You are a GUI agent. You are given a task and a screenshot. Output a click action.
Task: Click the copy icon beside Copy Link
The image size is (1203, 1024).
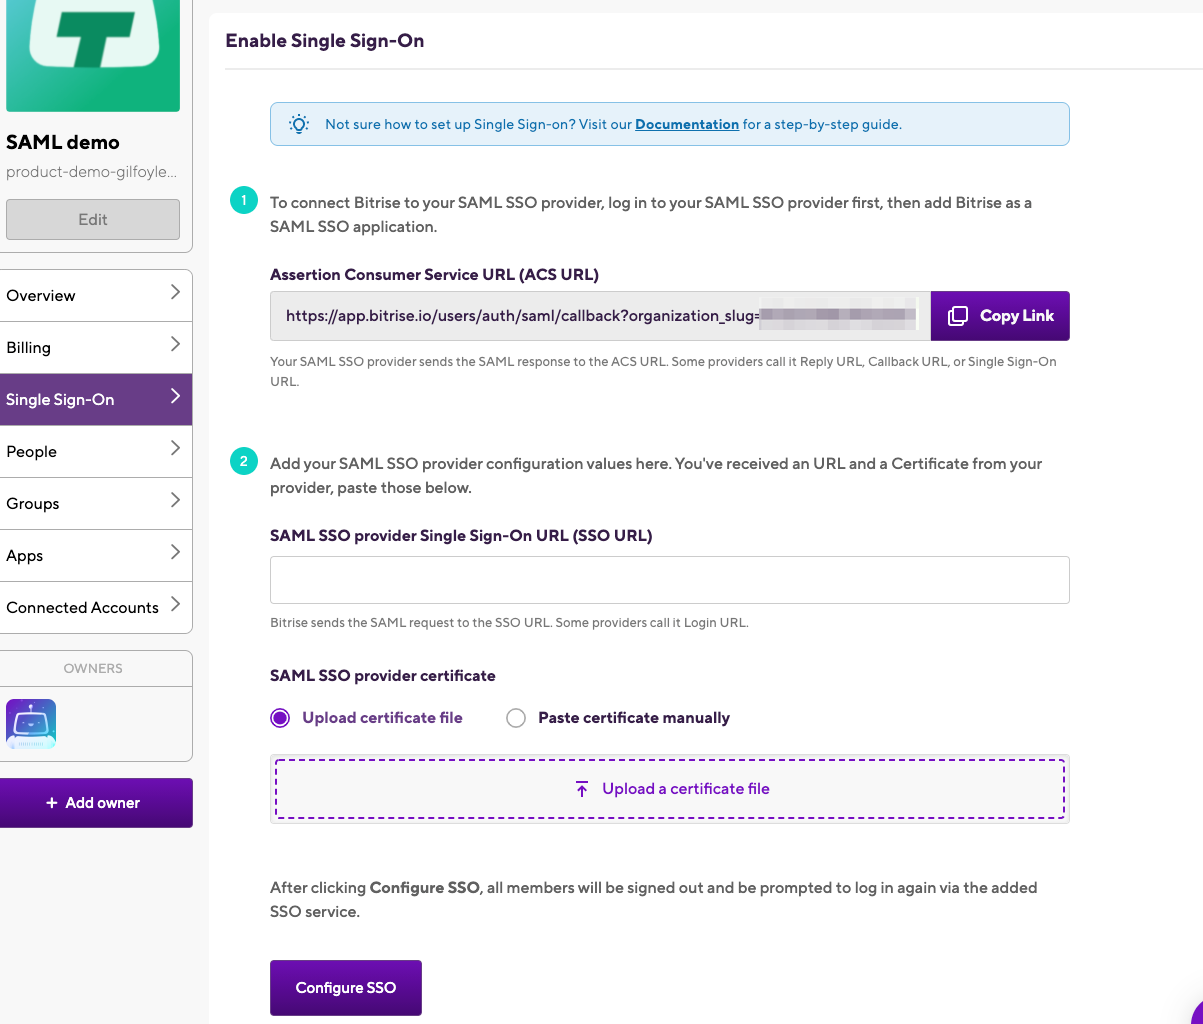point(957,316)
